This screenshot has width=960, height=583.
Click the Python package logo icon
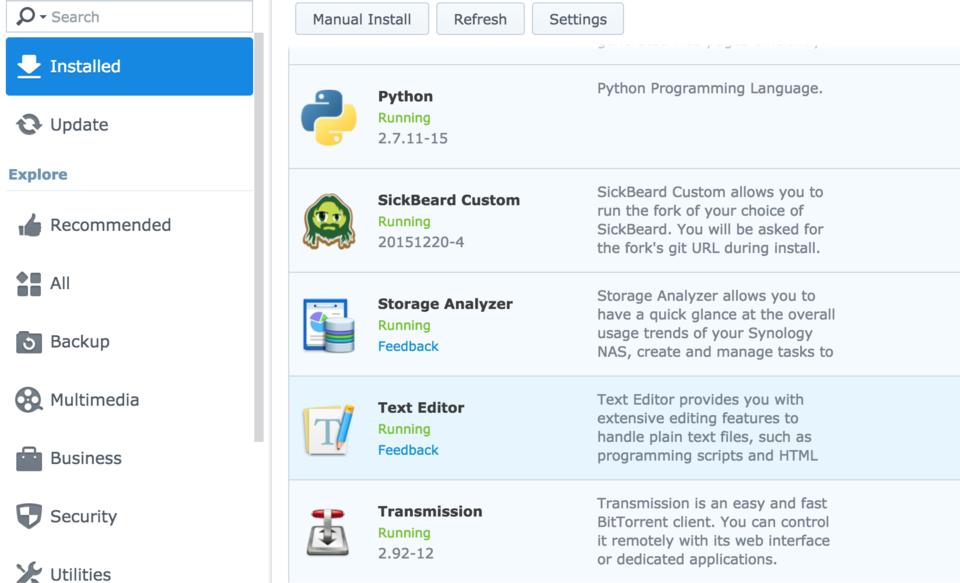point(329,118)
